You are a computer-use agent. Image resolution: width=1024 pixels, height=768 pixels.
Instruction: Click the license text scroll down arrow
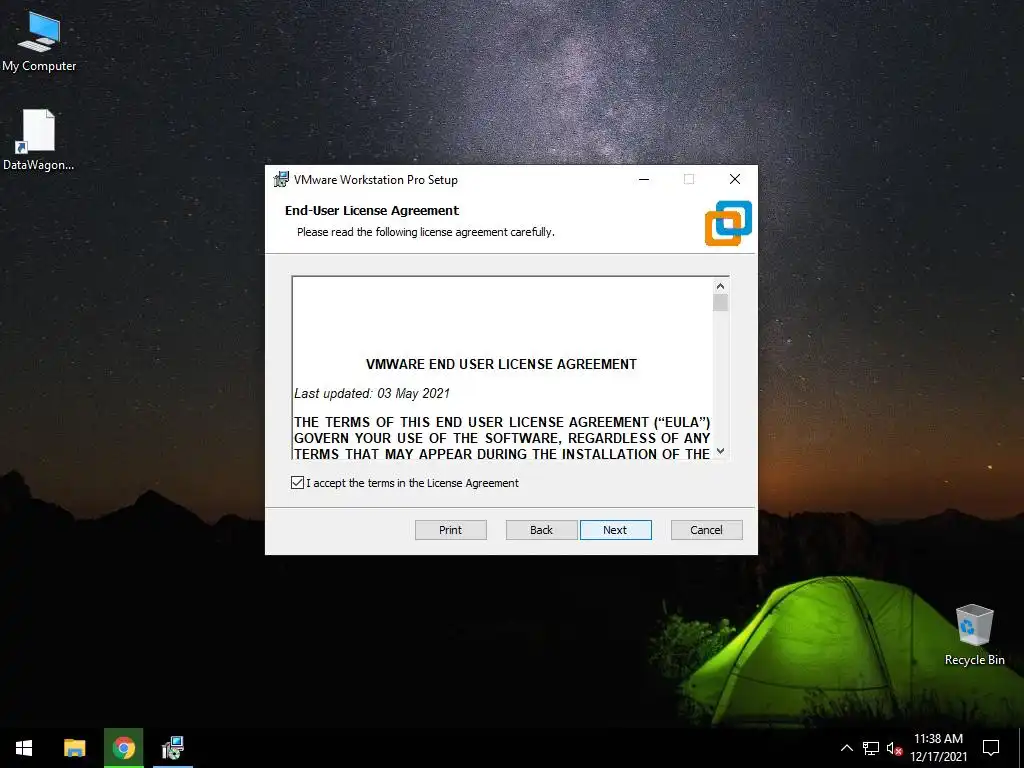coord(720,451)
